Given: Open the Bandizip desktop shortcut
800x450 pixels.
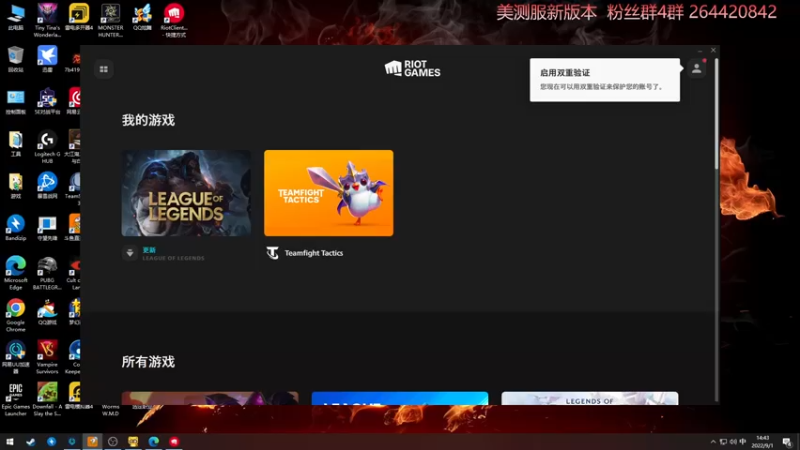Looking at the screenshot, I should click(x=16, y=227).
